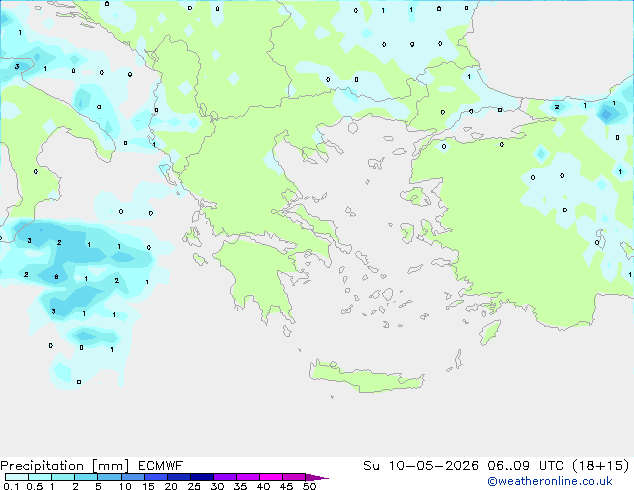Open the weatheronline.co.uk copyright link
Screen dimensions: 634x490
pos(550,481)
